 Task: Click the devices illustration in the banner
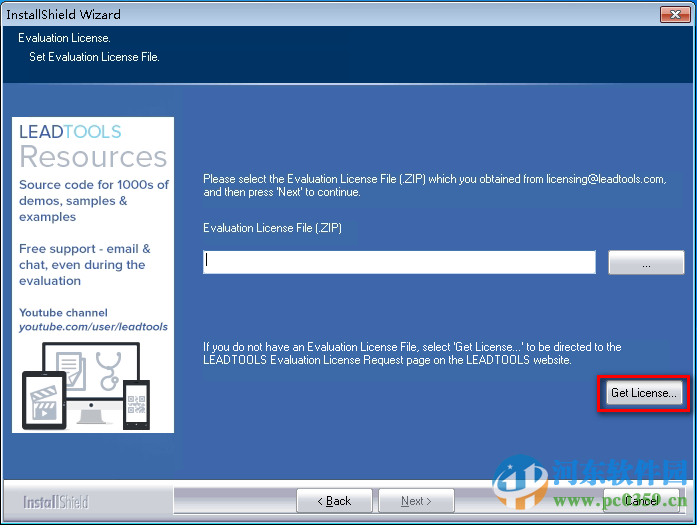86,386
